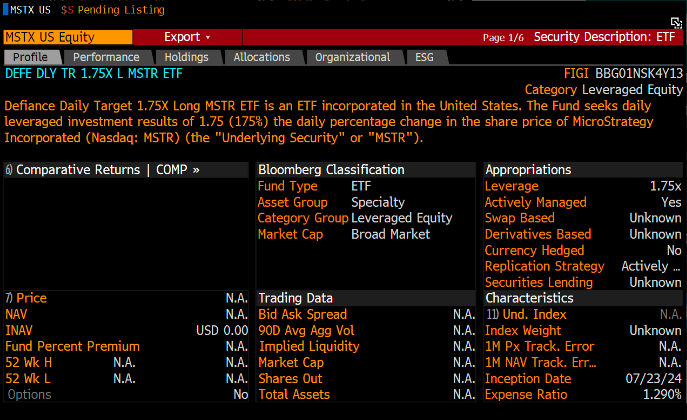Click the Leverage 1.75x value
This screenshot has width=687, height=420.
click(664, 186)
